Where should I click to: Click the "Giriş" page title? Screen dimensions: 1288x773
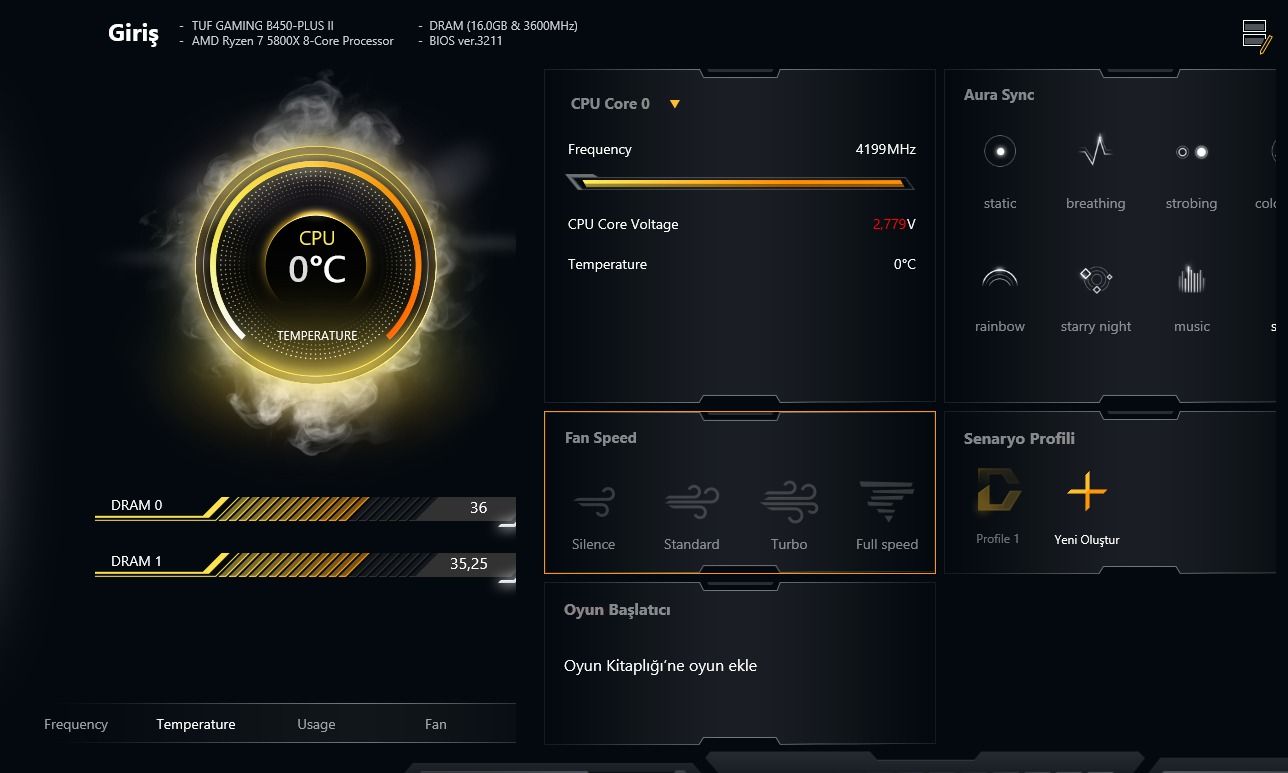click(x=133, y=34)
